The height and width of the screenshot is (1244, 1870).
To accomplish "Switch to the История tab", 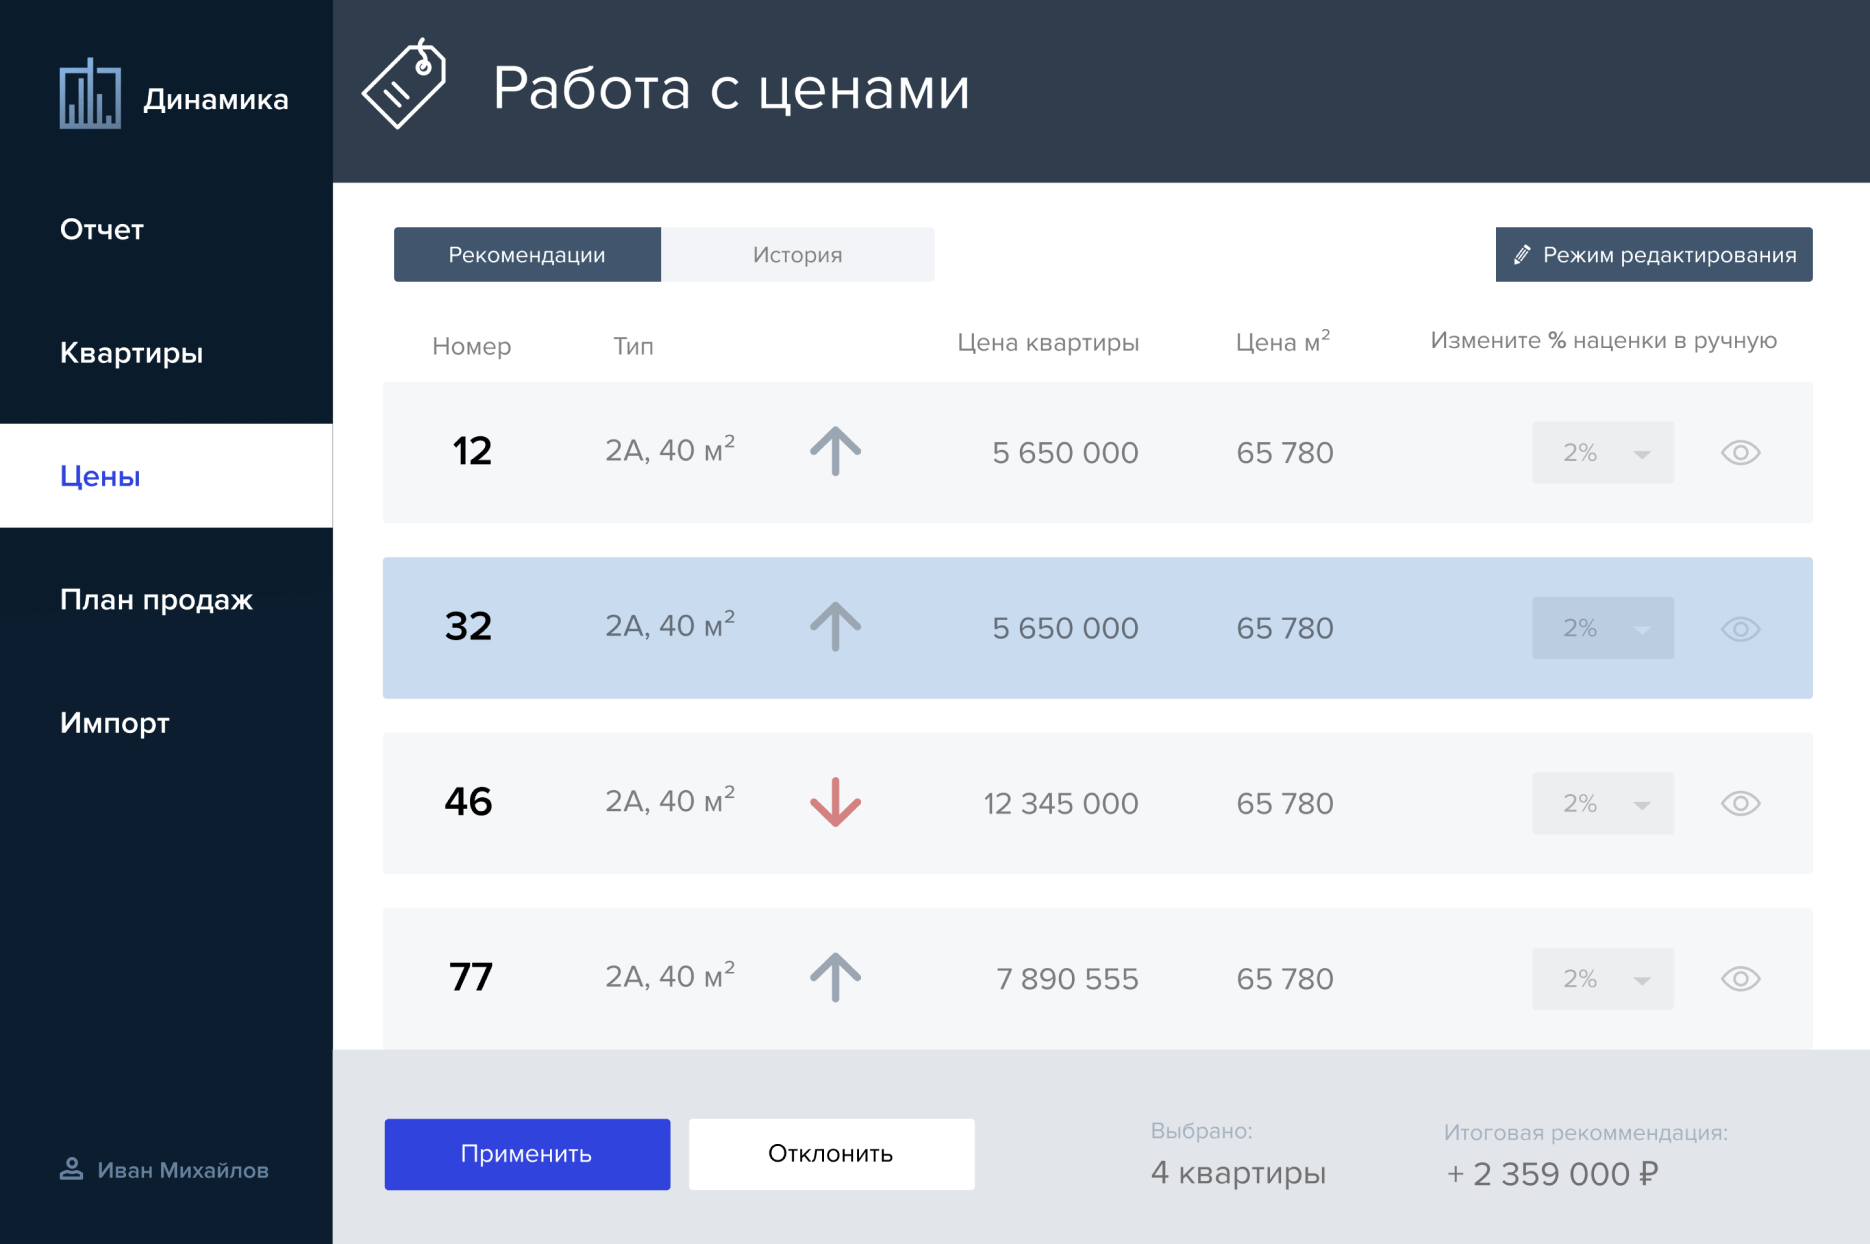I will coord(797,255).
